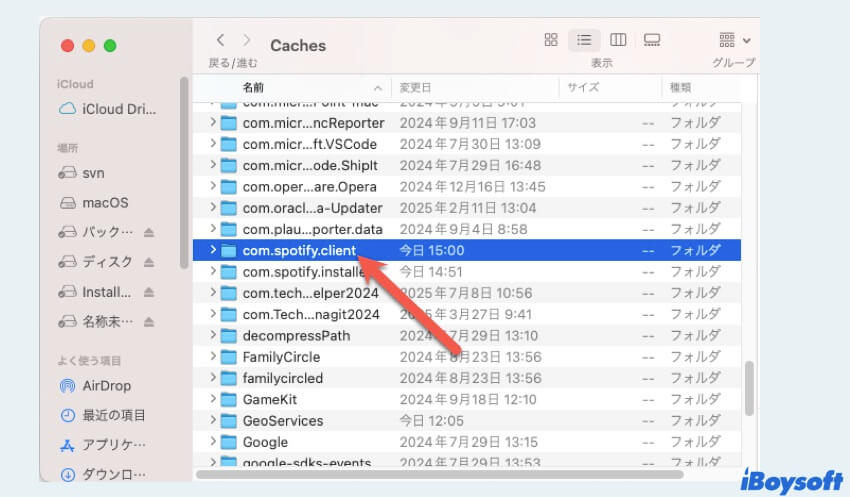850x497 pixels.
Task: Eject the 名称未… volume
Action: tap(149, 322)
